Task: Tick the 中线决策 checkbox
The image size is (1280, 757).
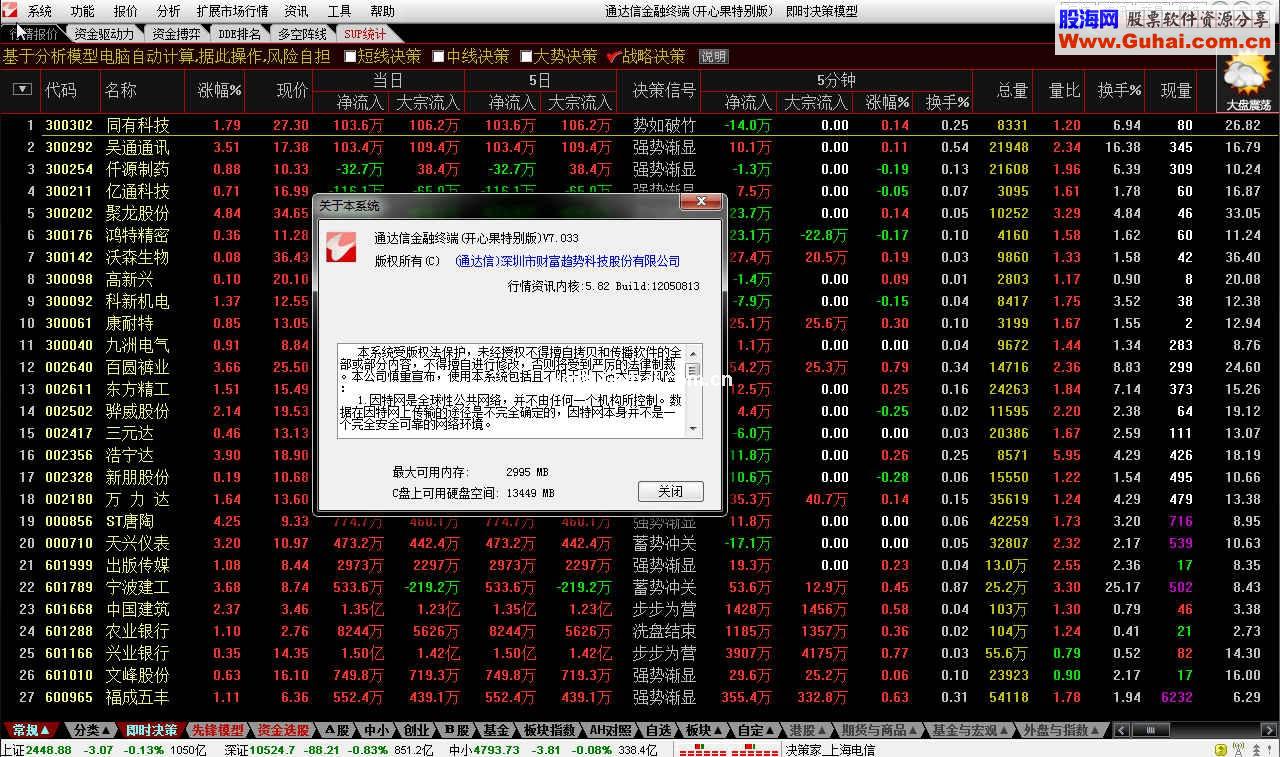Action: point(438,57)
